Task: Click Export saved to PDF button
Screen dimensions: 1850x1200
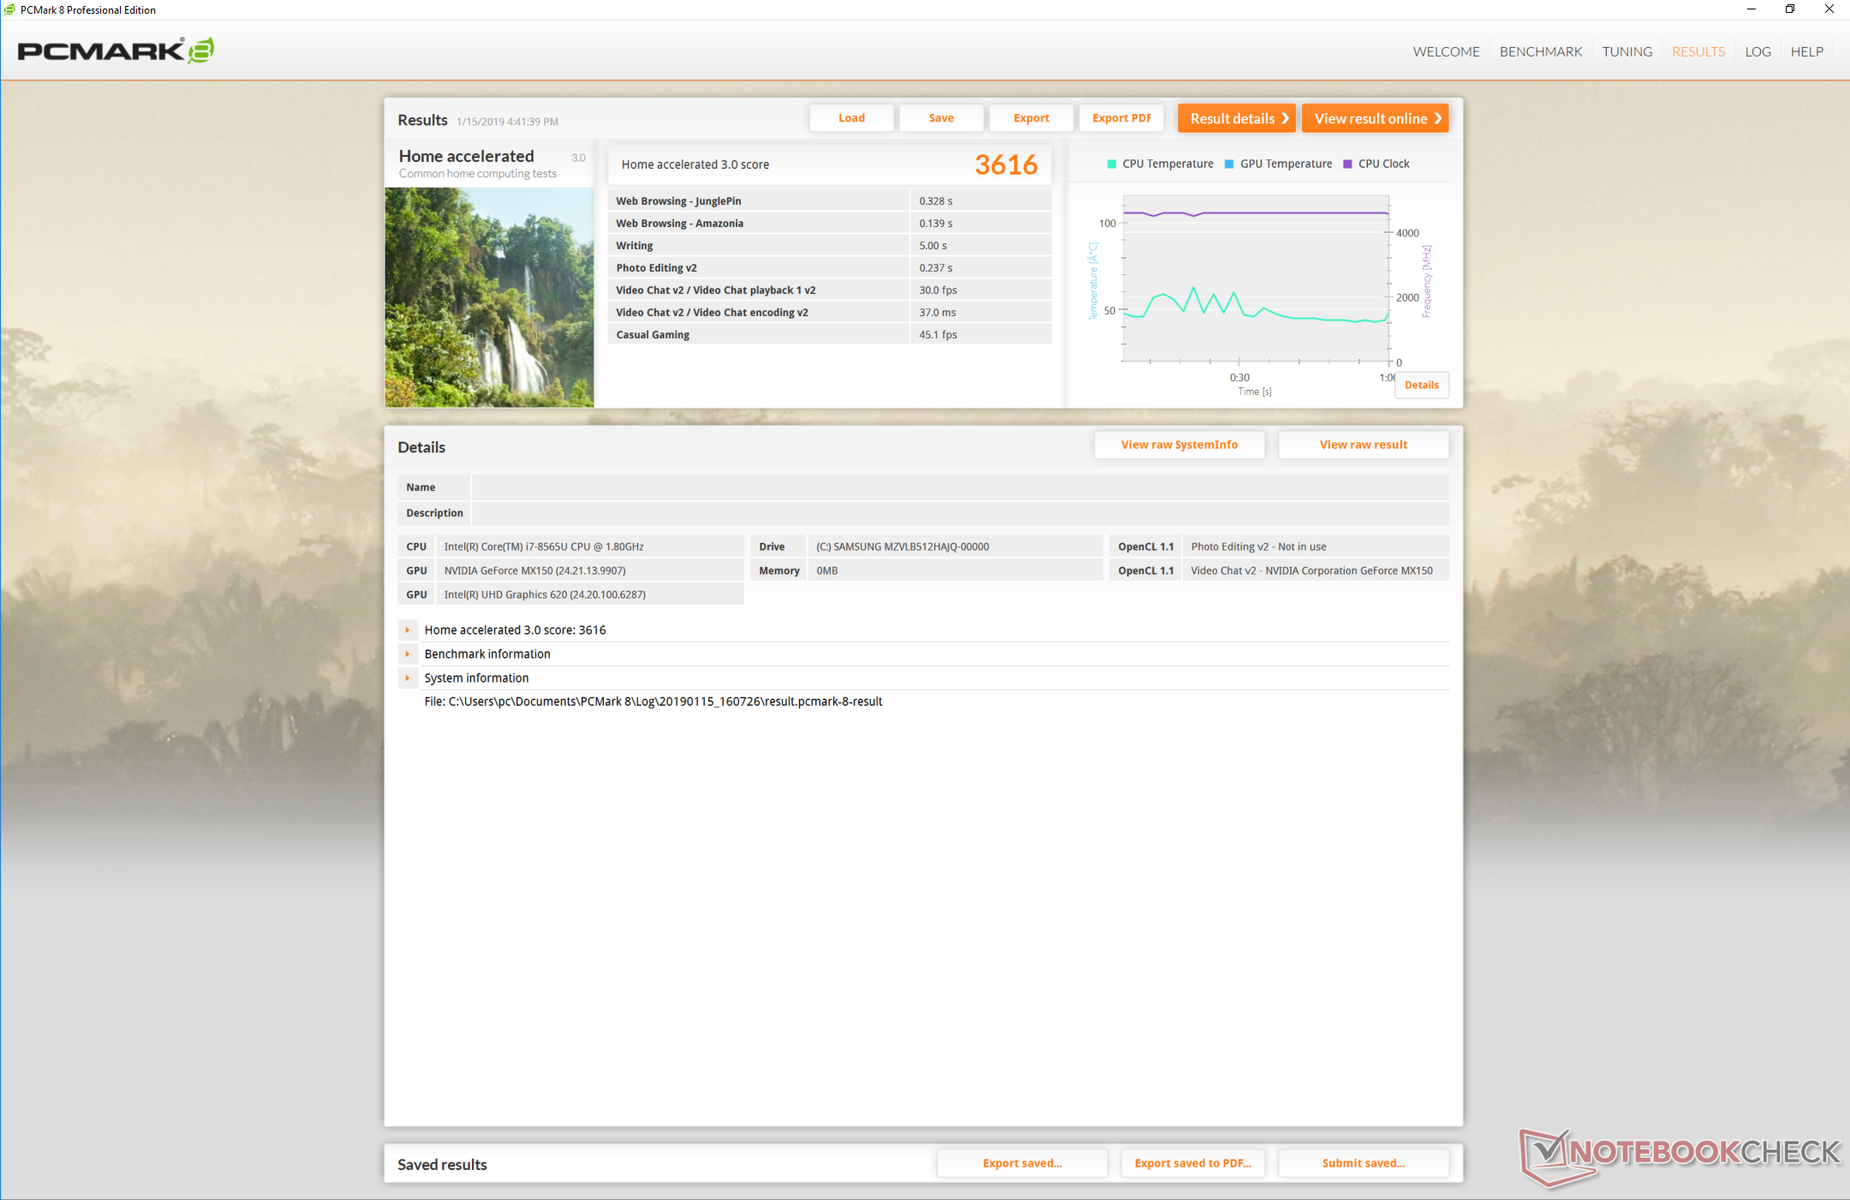Action: click(1193, 1163)
